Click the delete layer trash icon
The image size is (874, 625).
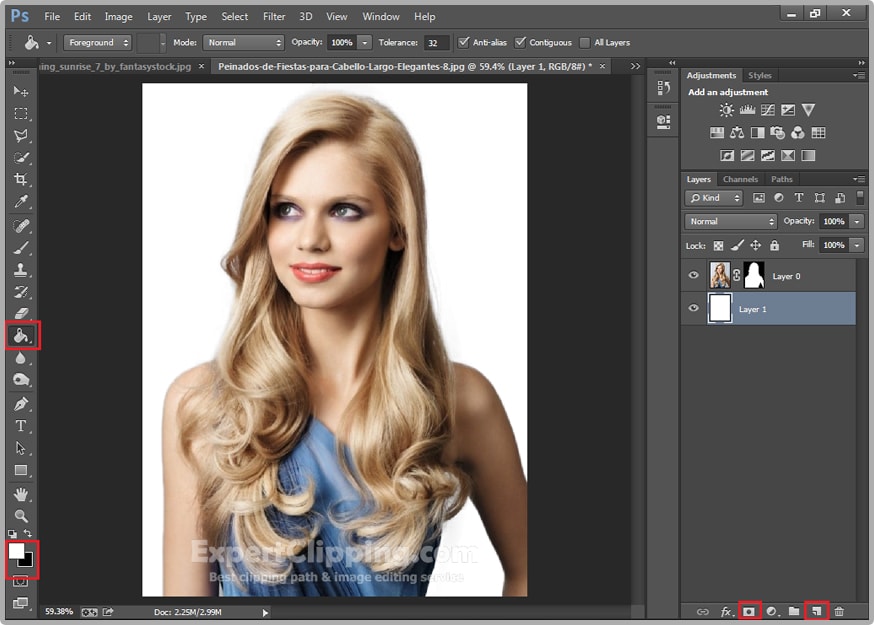(839, 610)
